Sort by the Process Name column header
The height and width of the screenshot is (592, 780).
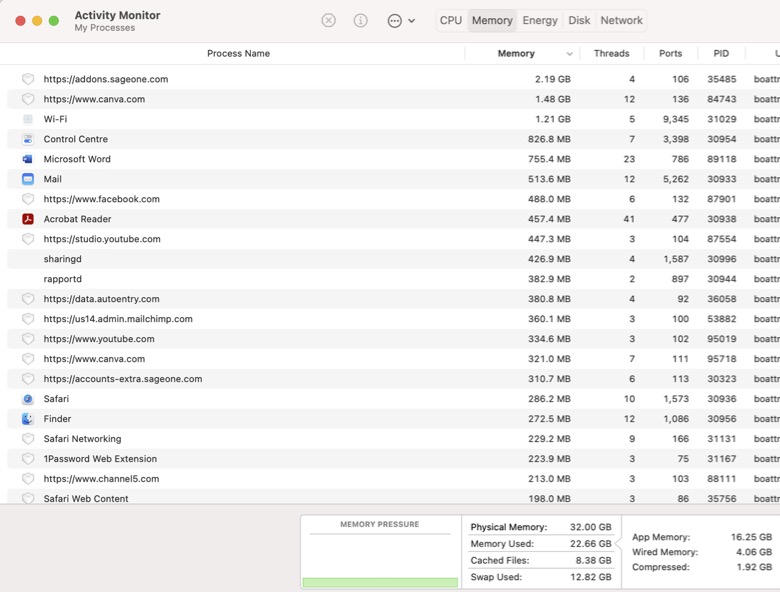238,53
